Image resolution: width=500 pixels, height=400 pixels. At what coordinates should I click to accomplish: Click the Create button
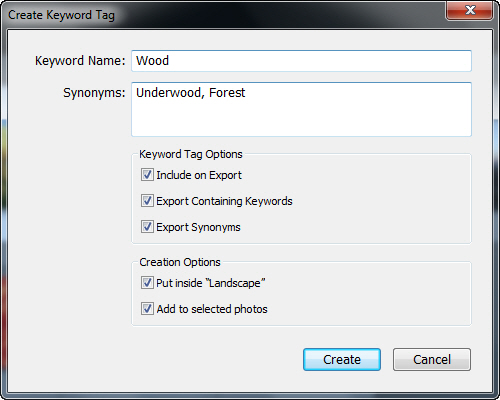(342, 360)
